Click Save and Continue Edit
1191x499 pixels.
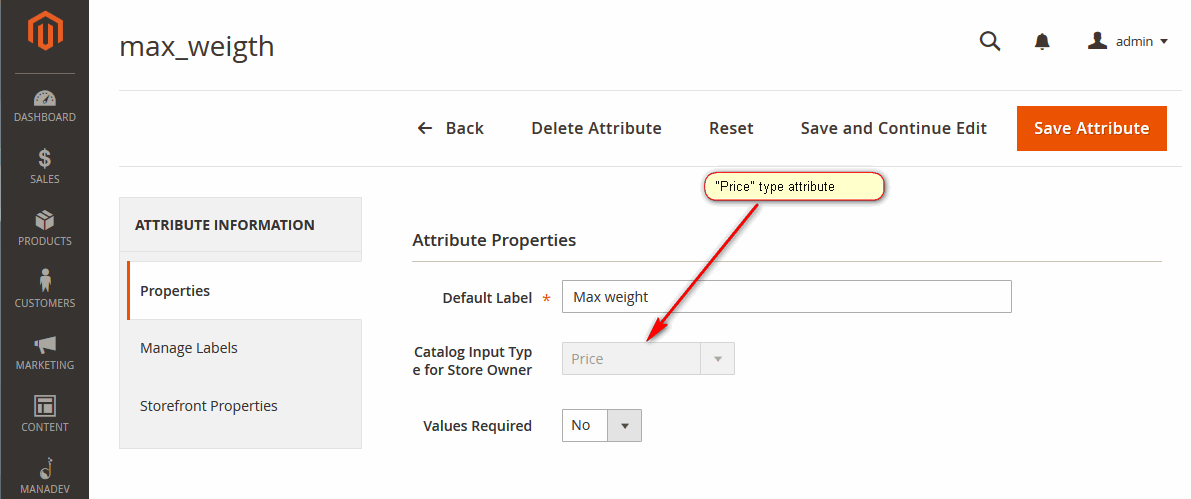tap(893, 128)
